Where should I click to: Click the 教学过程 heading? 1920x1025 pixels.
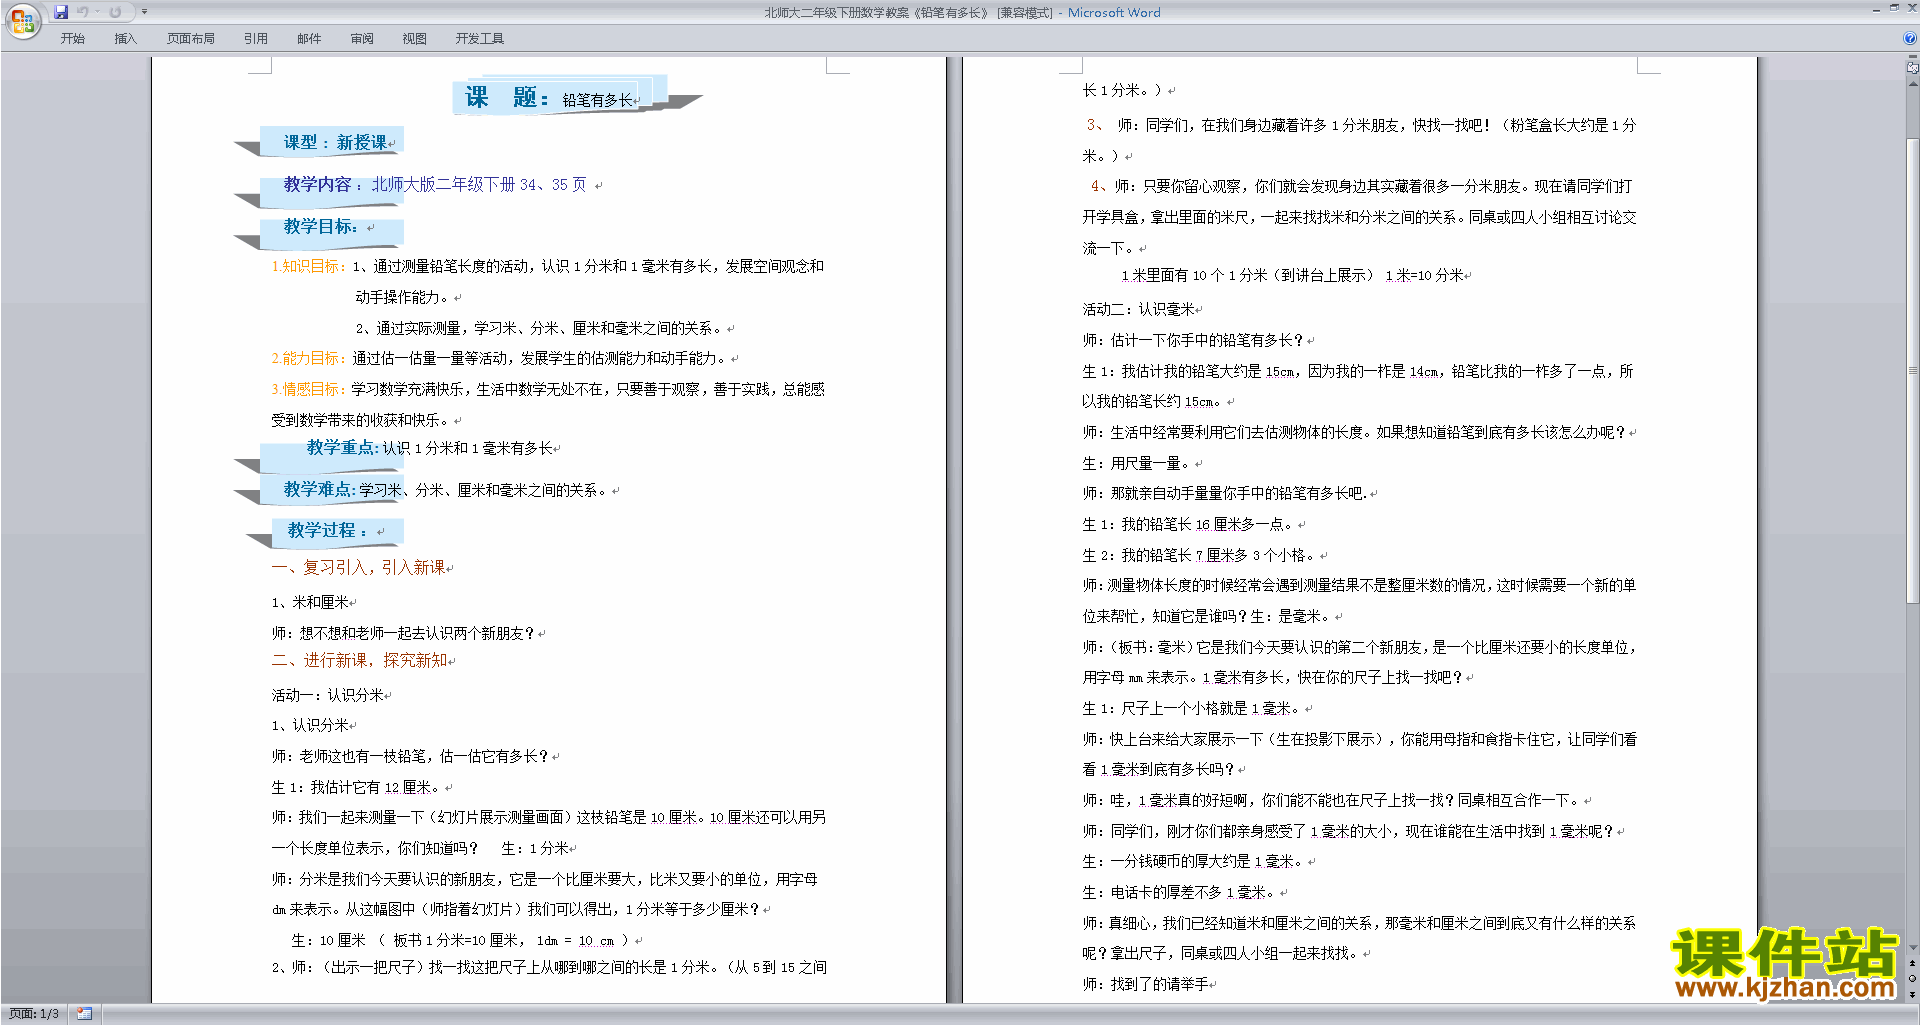(x=327, y=530)
